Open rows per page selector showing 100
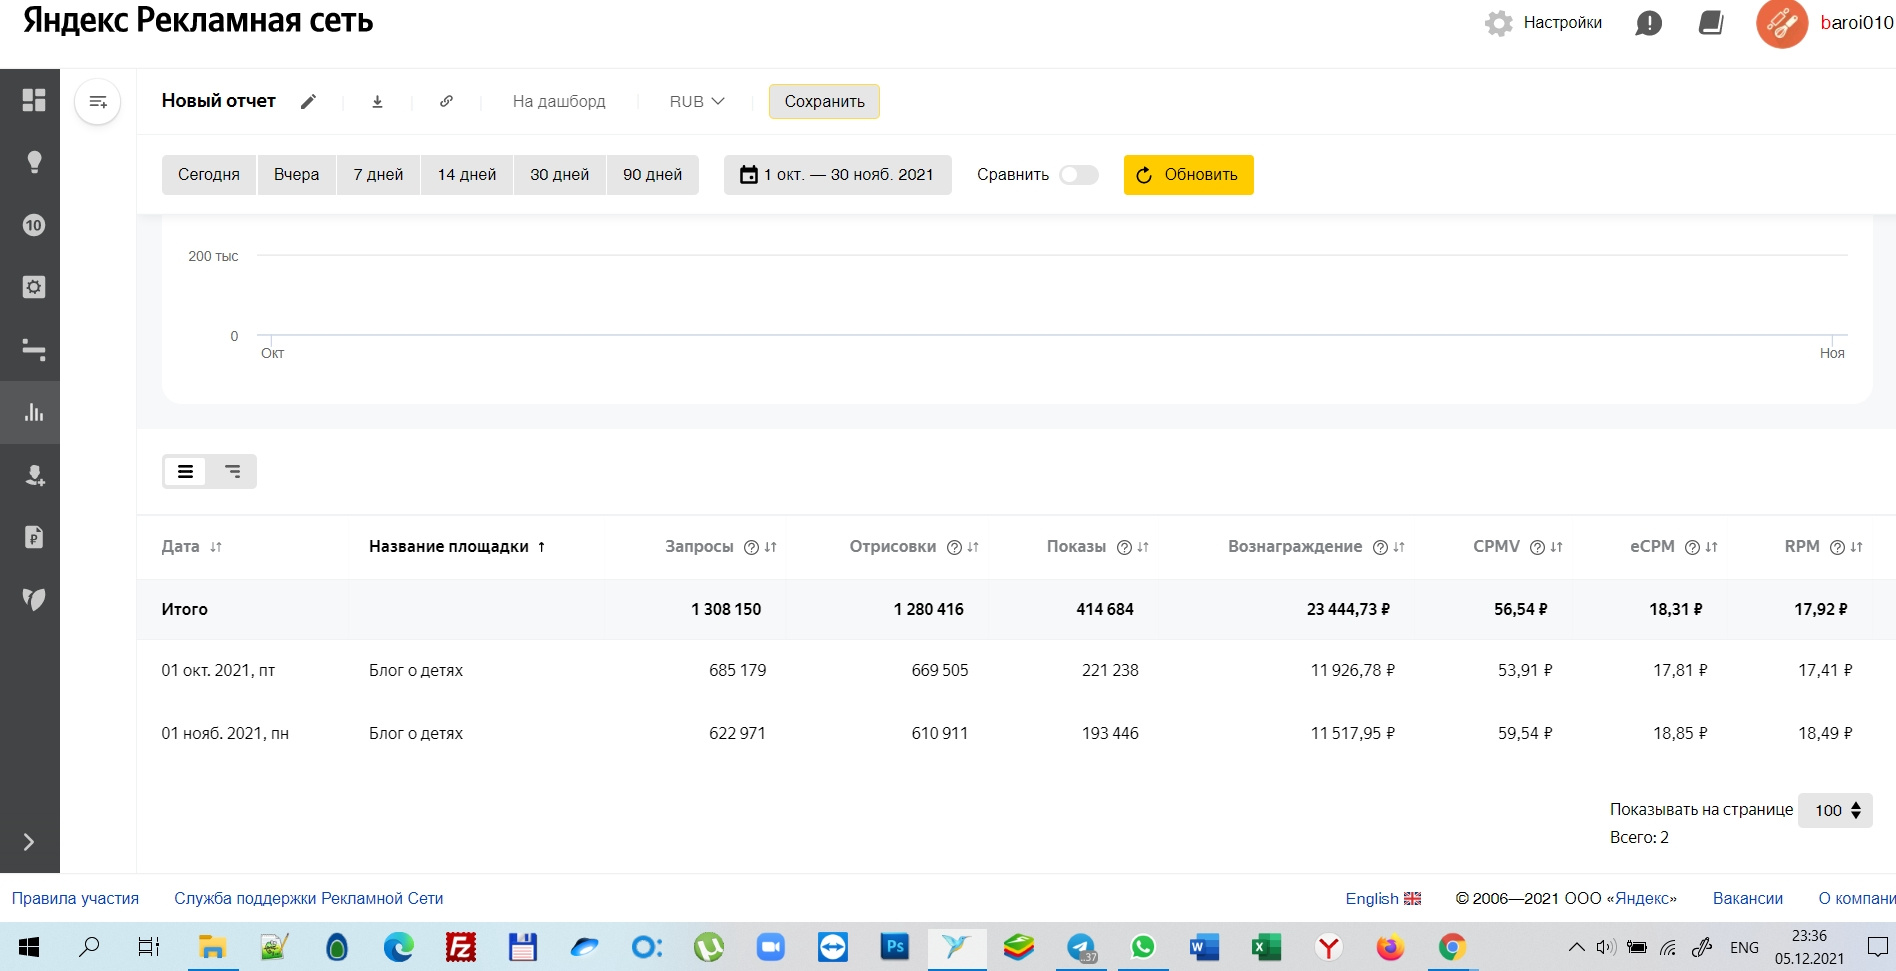 pyautogui.click(x=1836, y=810)
